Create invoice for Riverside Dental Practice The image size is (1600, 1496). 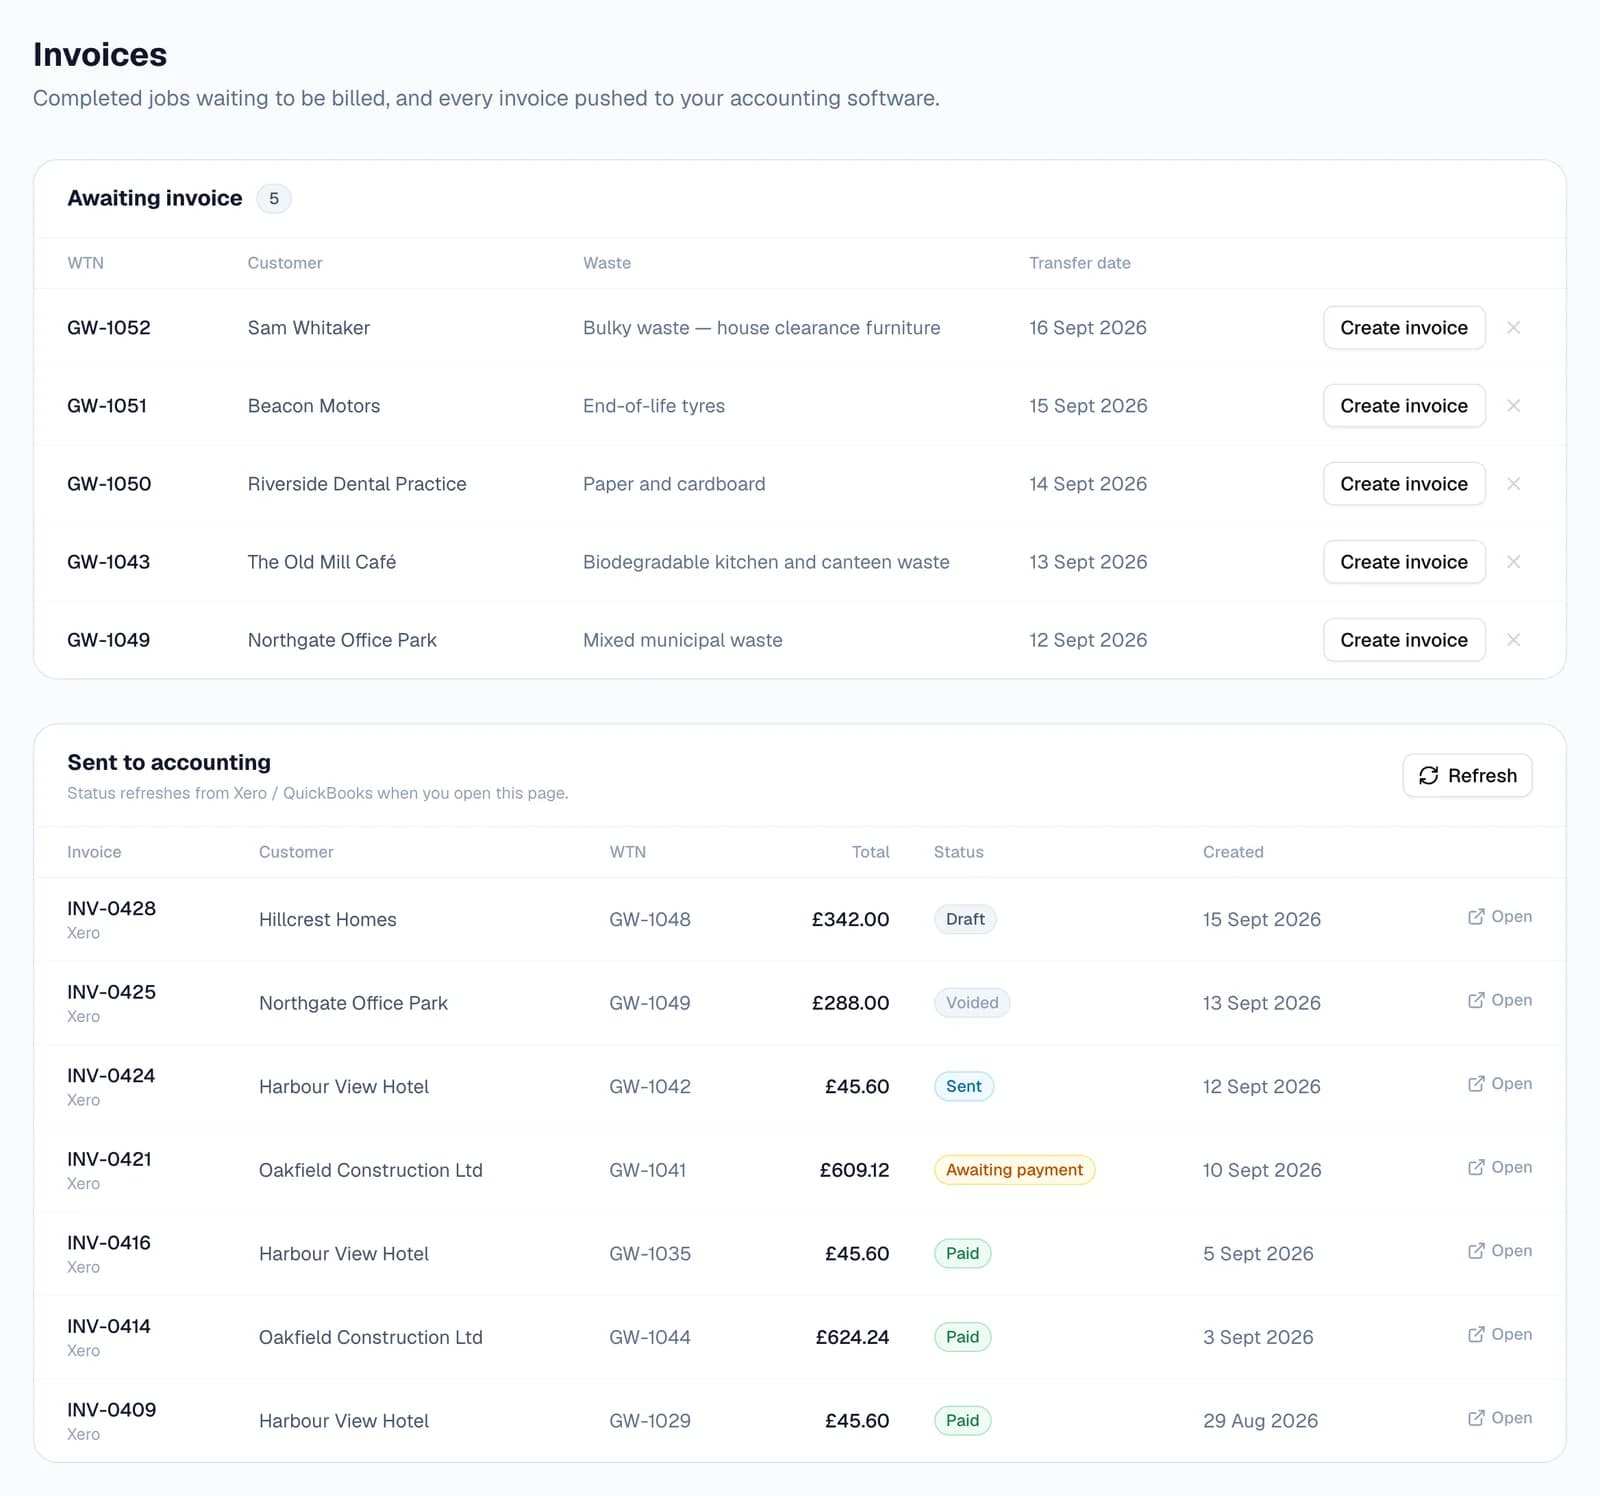(x=1404, y=484)
